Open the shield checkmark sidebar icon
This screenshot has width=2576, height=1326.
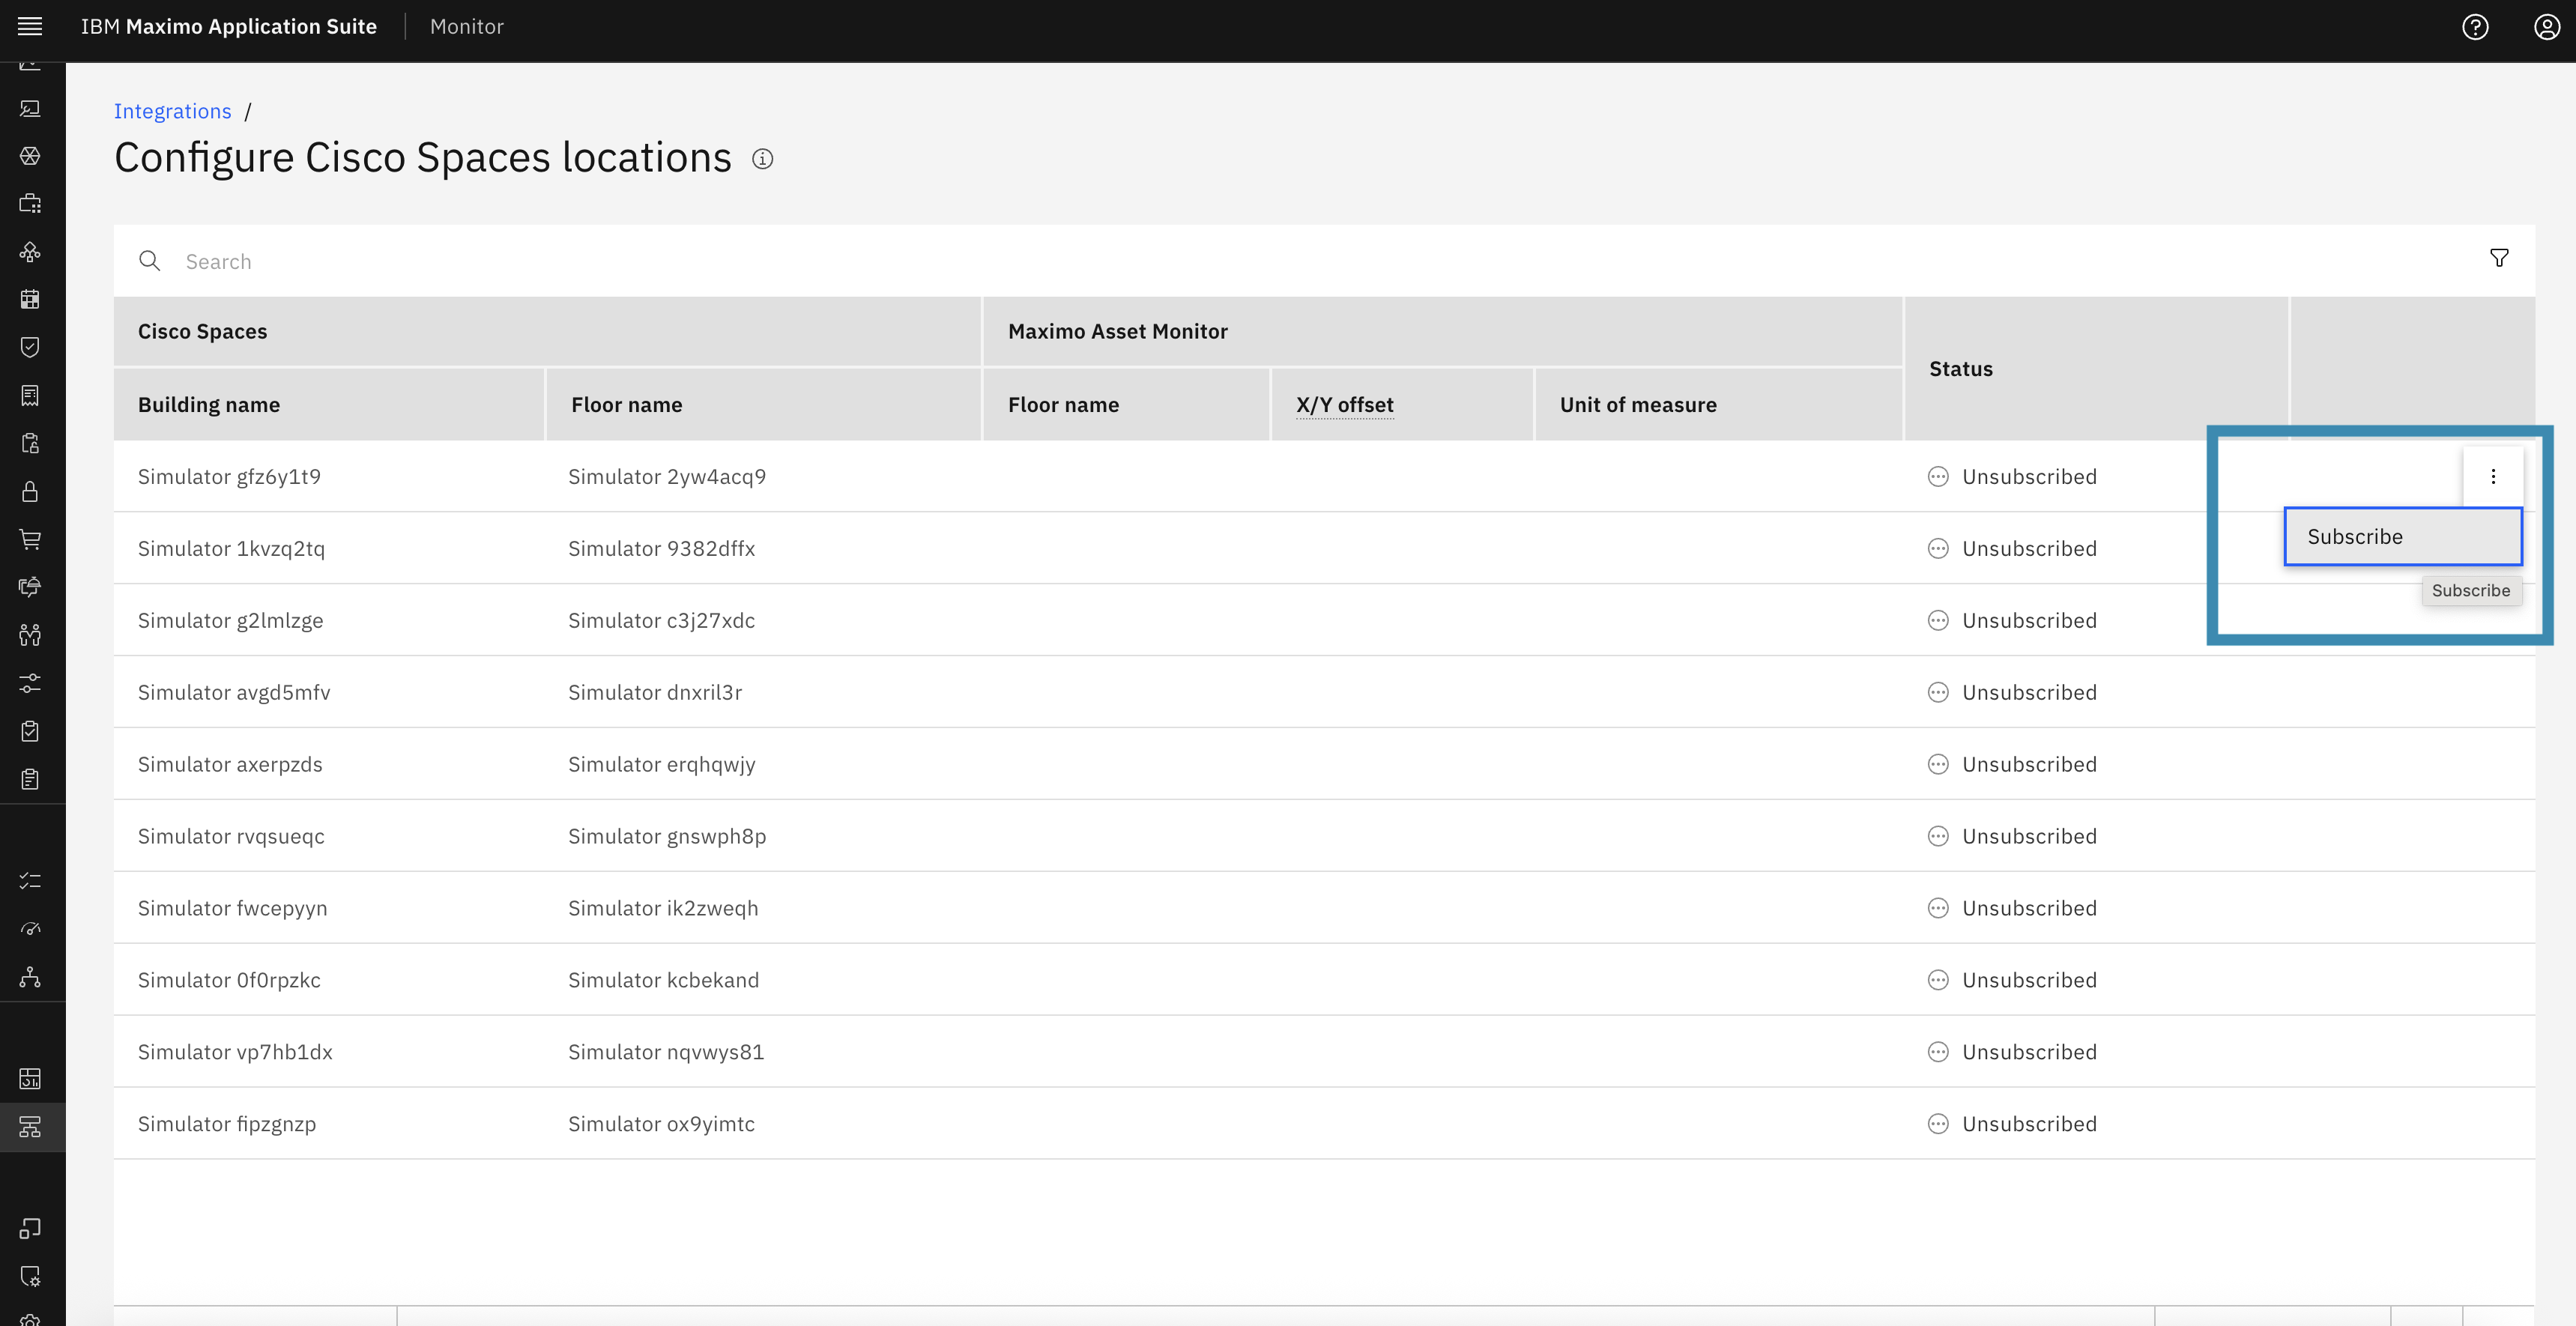click(x=30, y=347)
